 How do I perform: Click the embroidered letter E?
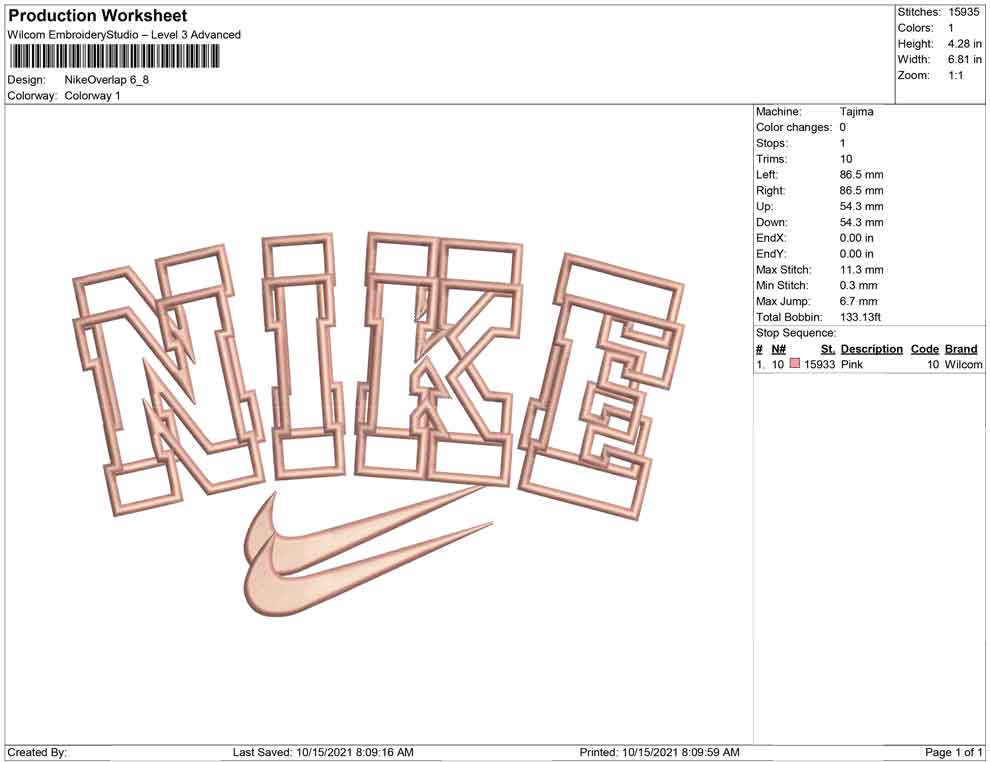click(x=602, y=386)
